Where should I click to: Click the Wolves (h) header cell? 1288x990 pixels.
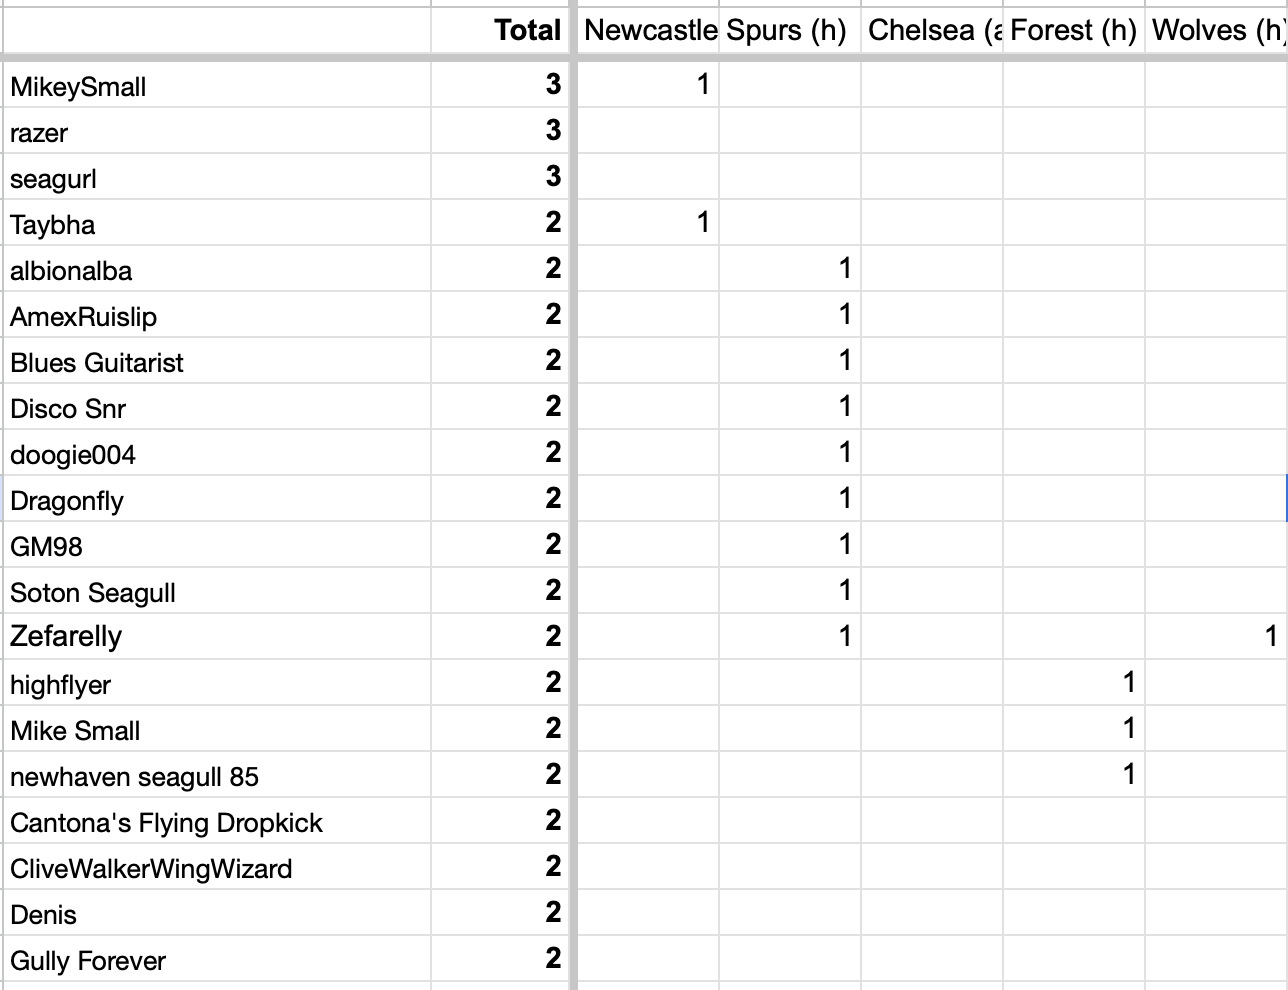[x=1216, y=30]
